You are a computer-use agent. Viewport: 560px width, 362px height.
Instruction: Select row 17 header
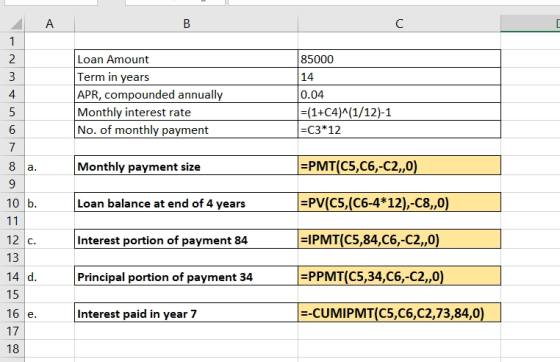click(x=12, y=331)
